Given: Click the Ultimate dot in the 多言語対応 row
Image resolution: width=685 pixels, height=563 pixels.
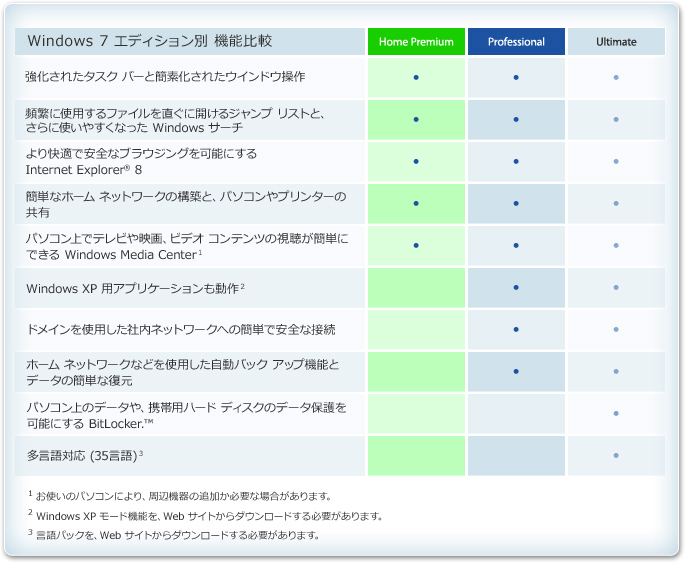Looking at the screenshot, I should tap(616, 455).
